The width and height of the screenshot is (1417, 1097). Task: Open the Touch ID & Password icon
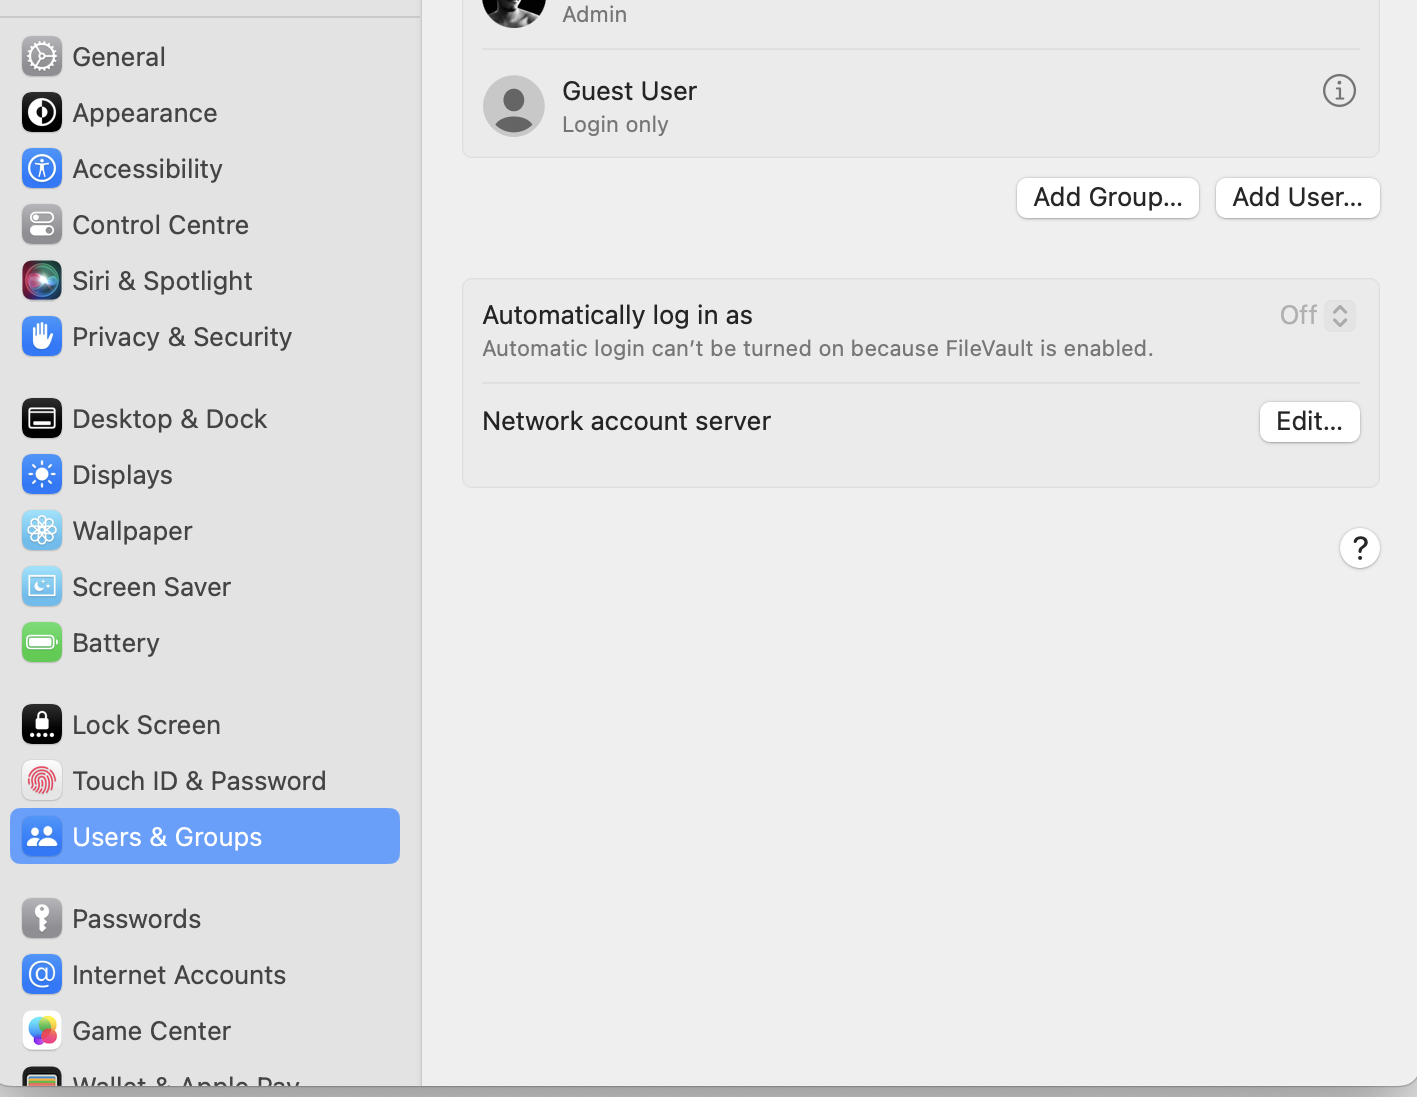[41, 780]
